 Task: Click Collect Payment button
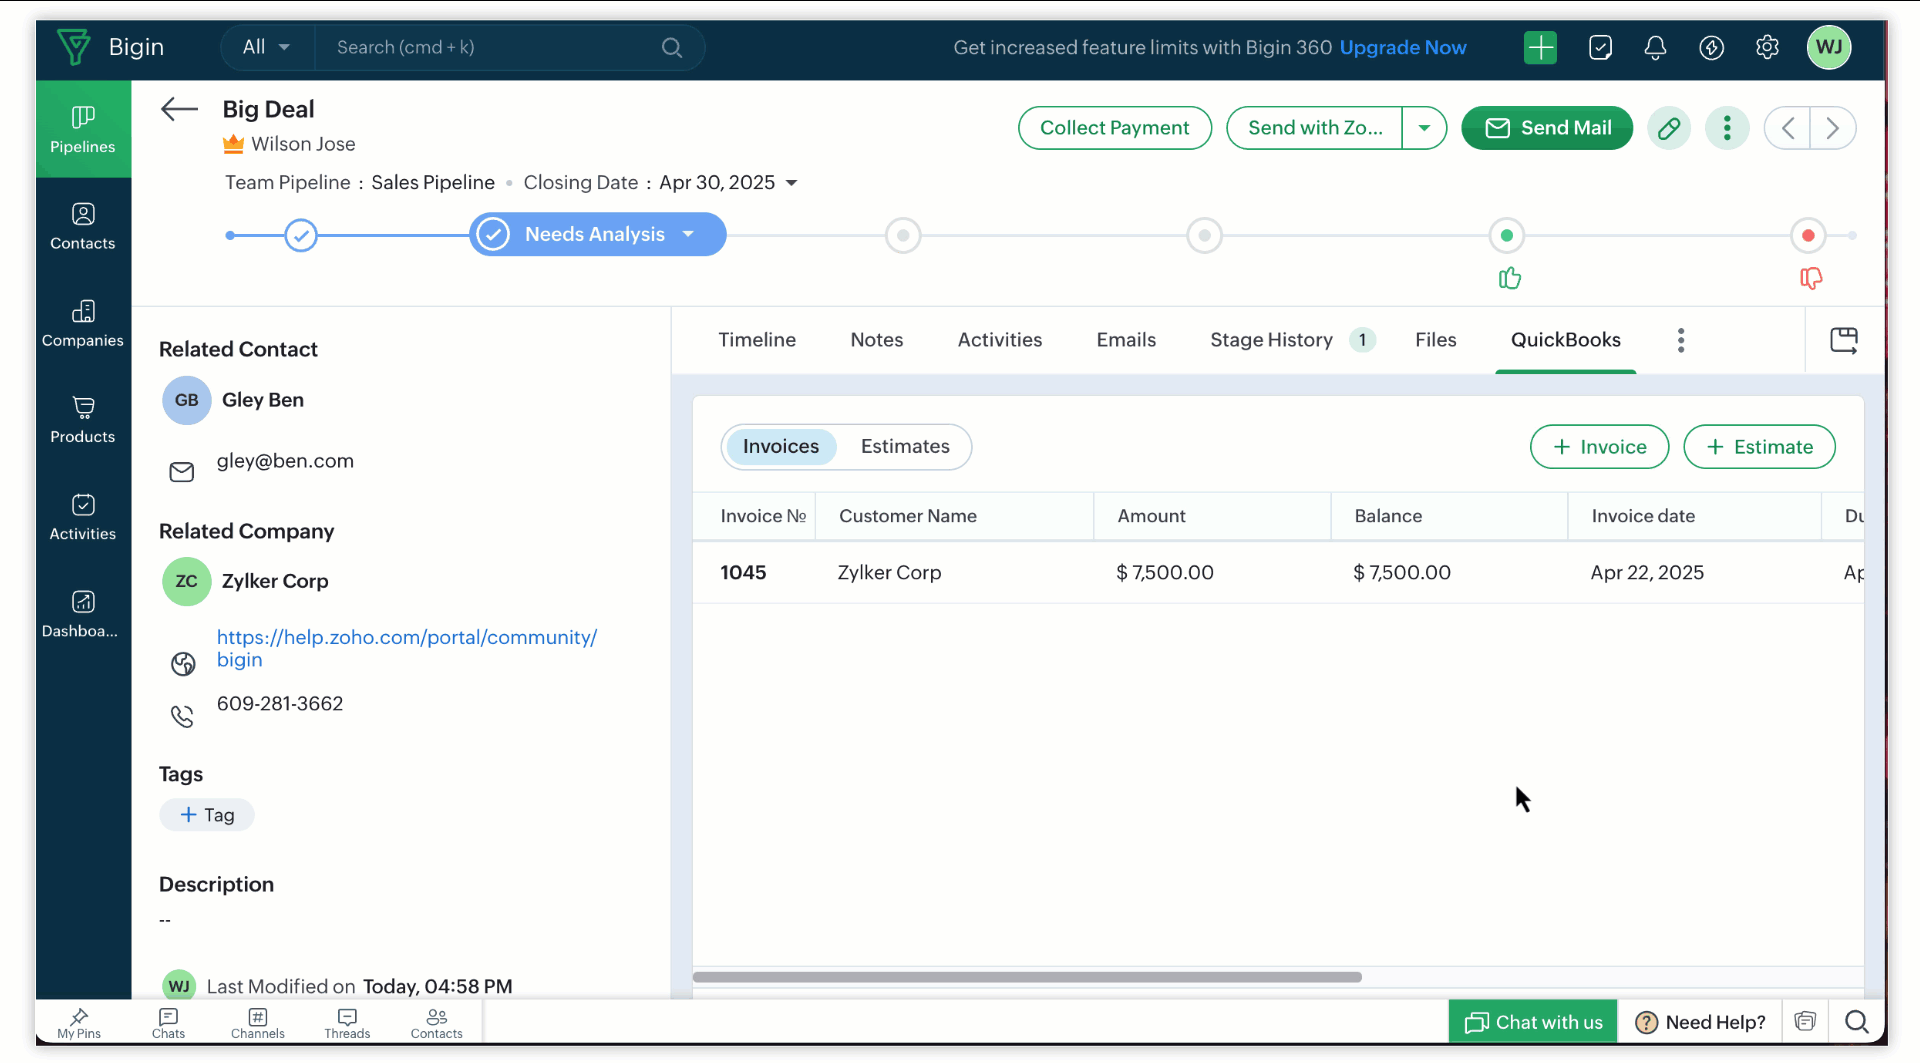pyautogui.click(x=1115, y=128)
